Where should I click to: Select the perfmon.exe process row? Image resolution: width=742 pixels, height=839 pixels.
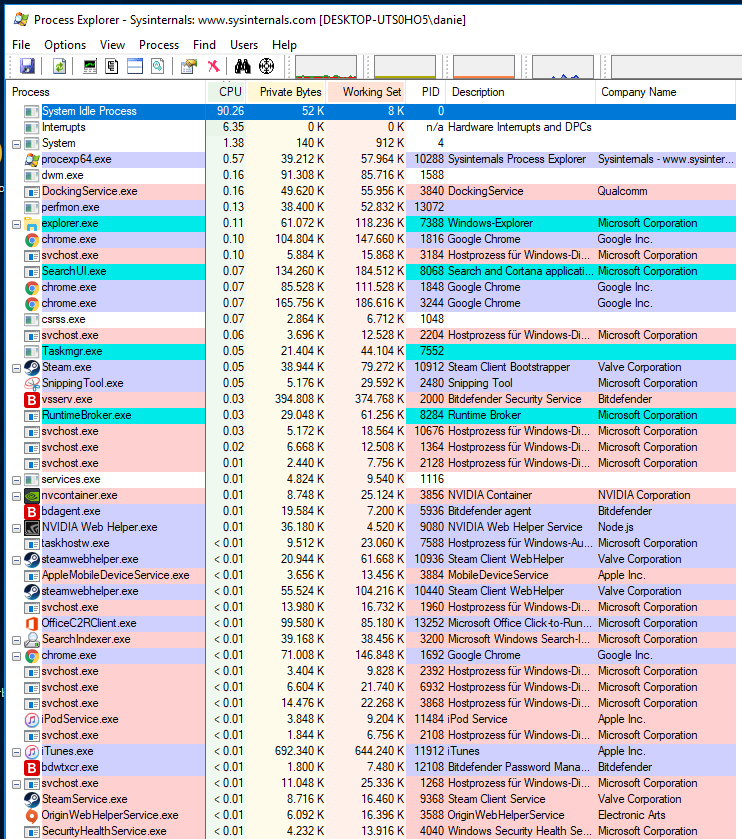click(x=371, y=208)
